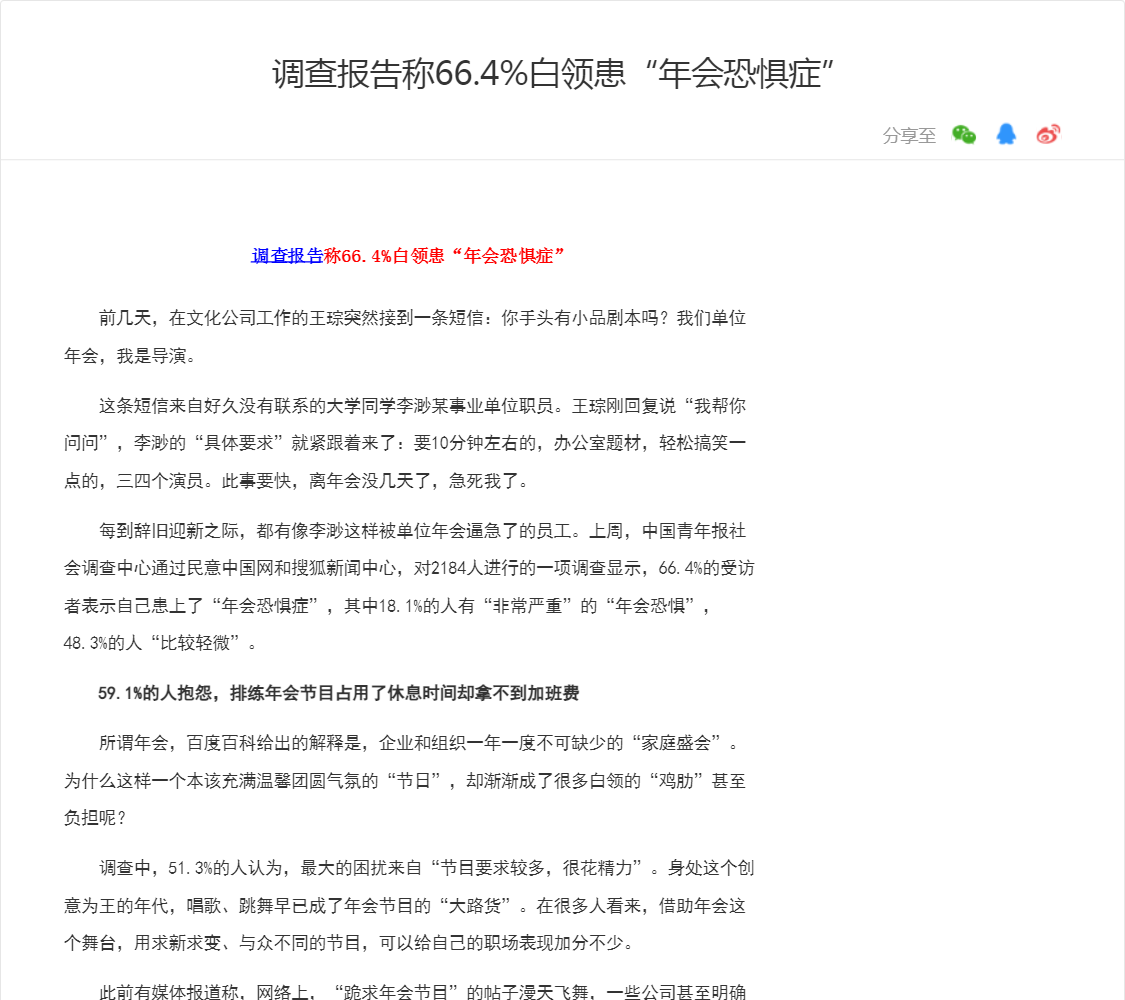This screenshot has width=1125, height=1000.
Task: Click the 分享至 label
Action: point(909,135)
